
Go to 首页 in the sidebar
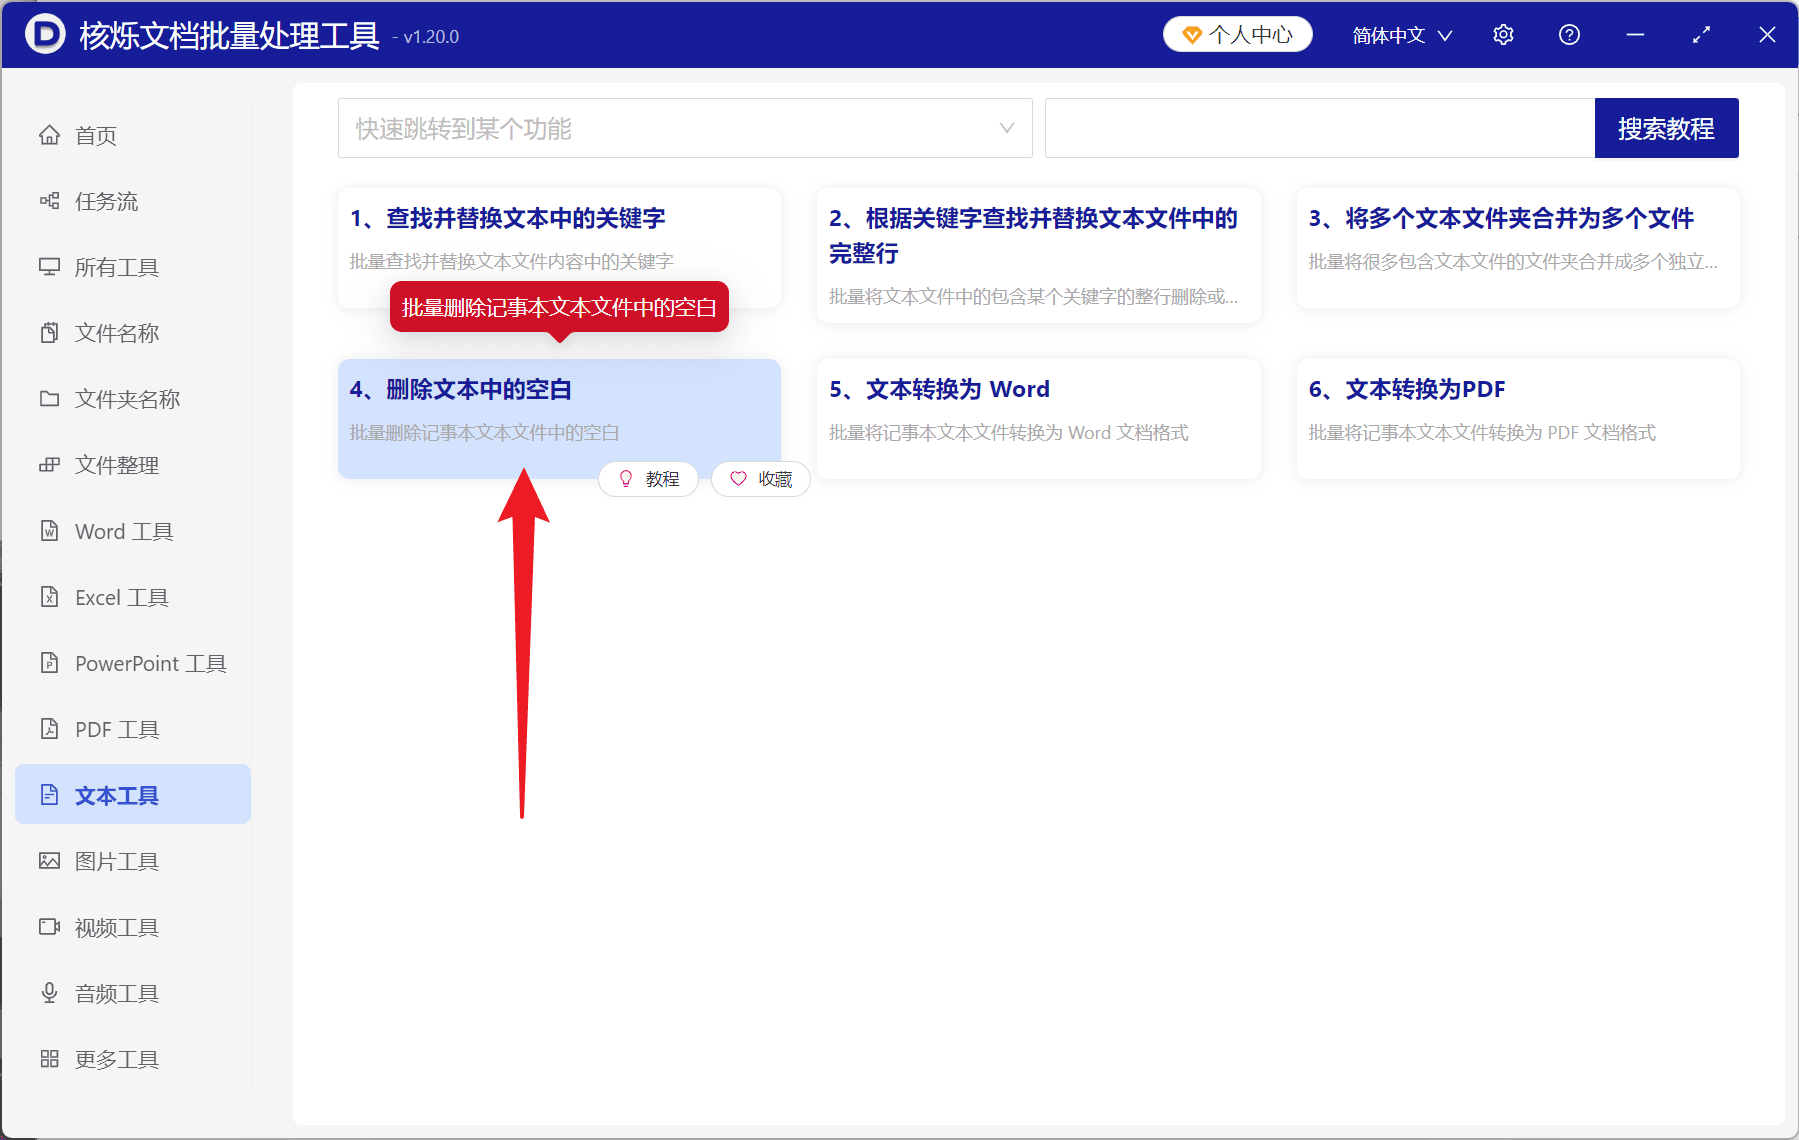(x=94, y=135)
